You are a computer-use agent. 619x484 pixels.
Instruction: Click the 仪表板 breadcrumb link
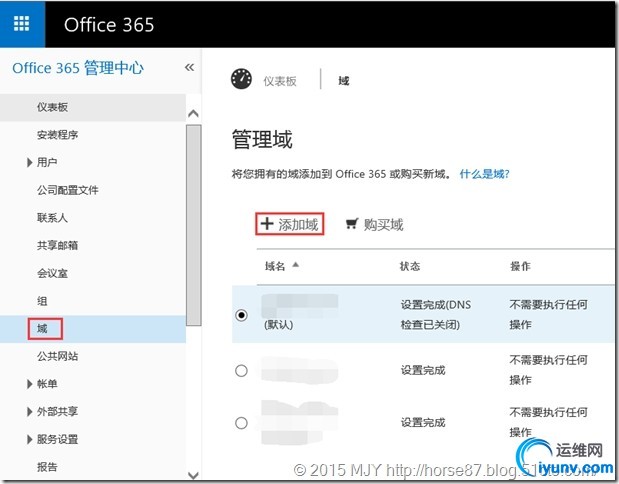[x=280, y=81]
